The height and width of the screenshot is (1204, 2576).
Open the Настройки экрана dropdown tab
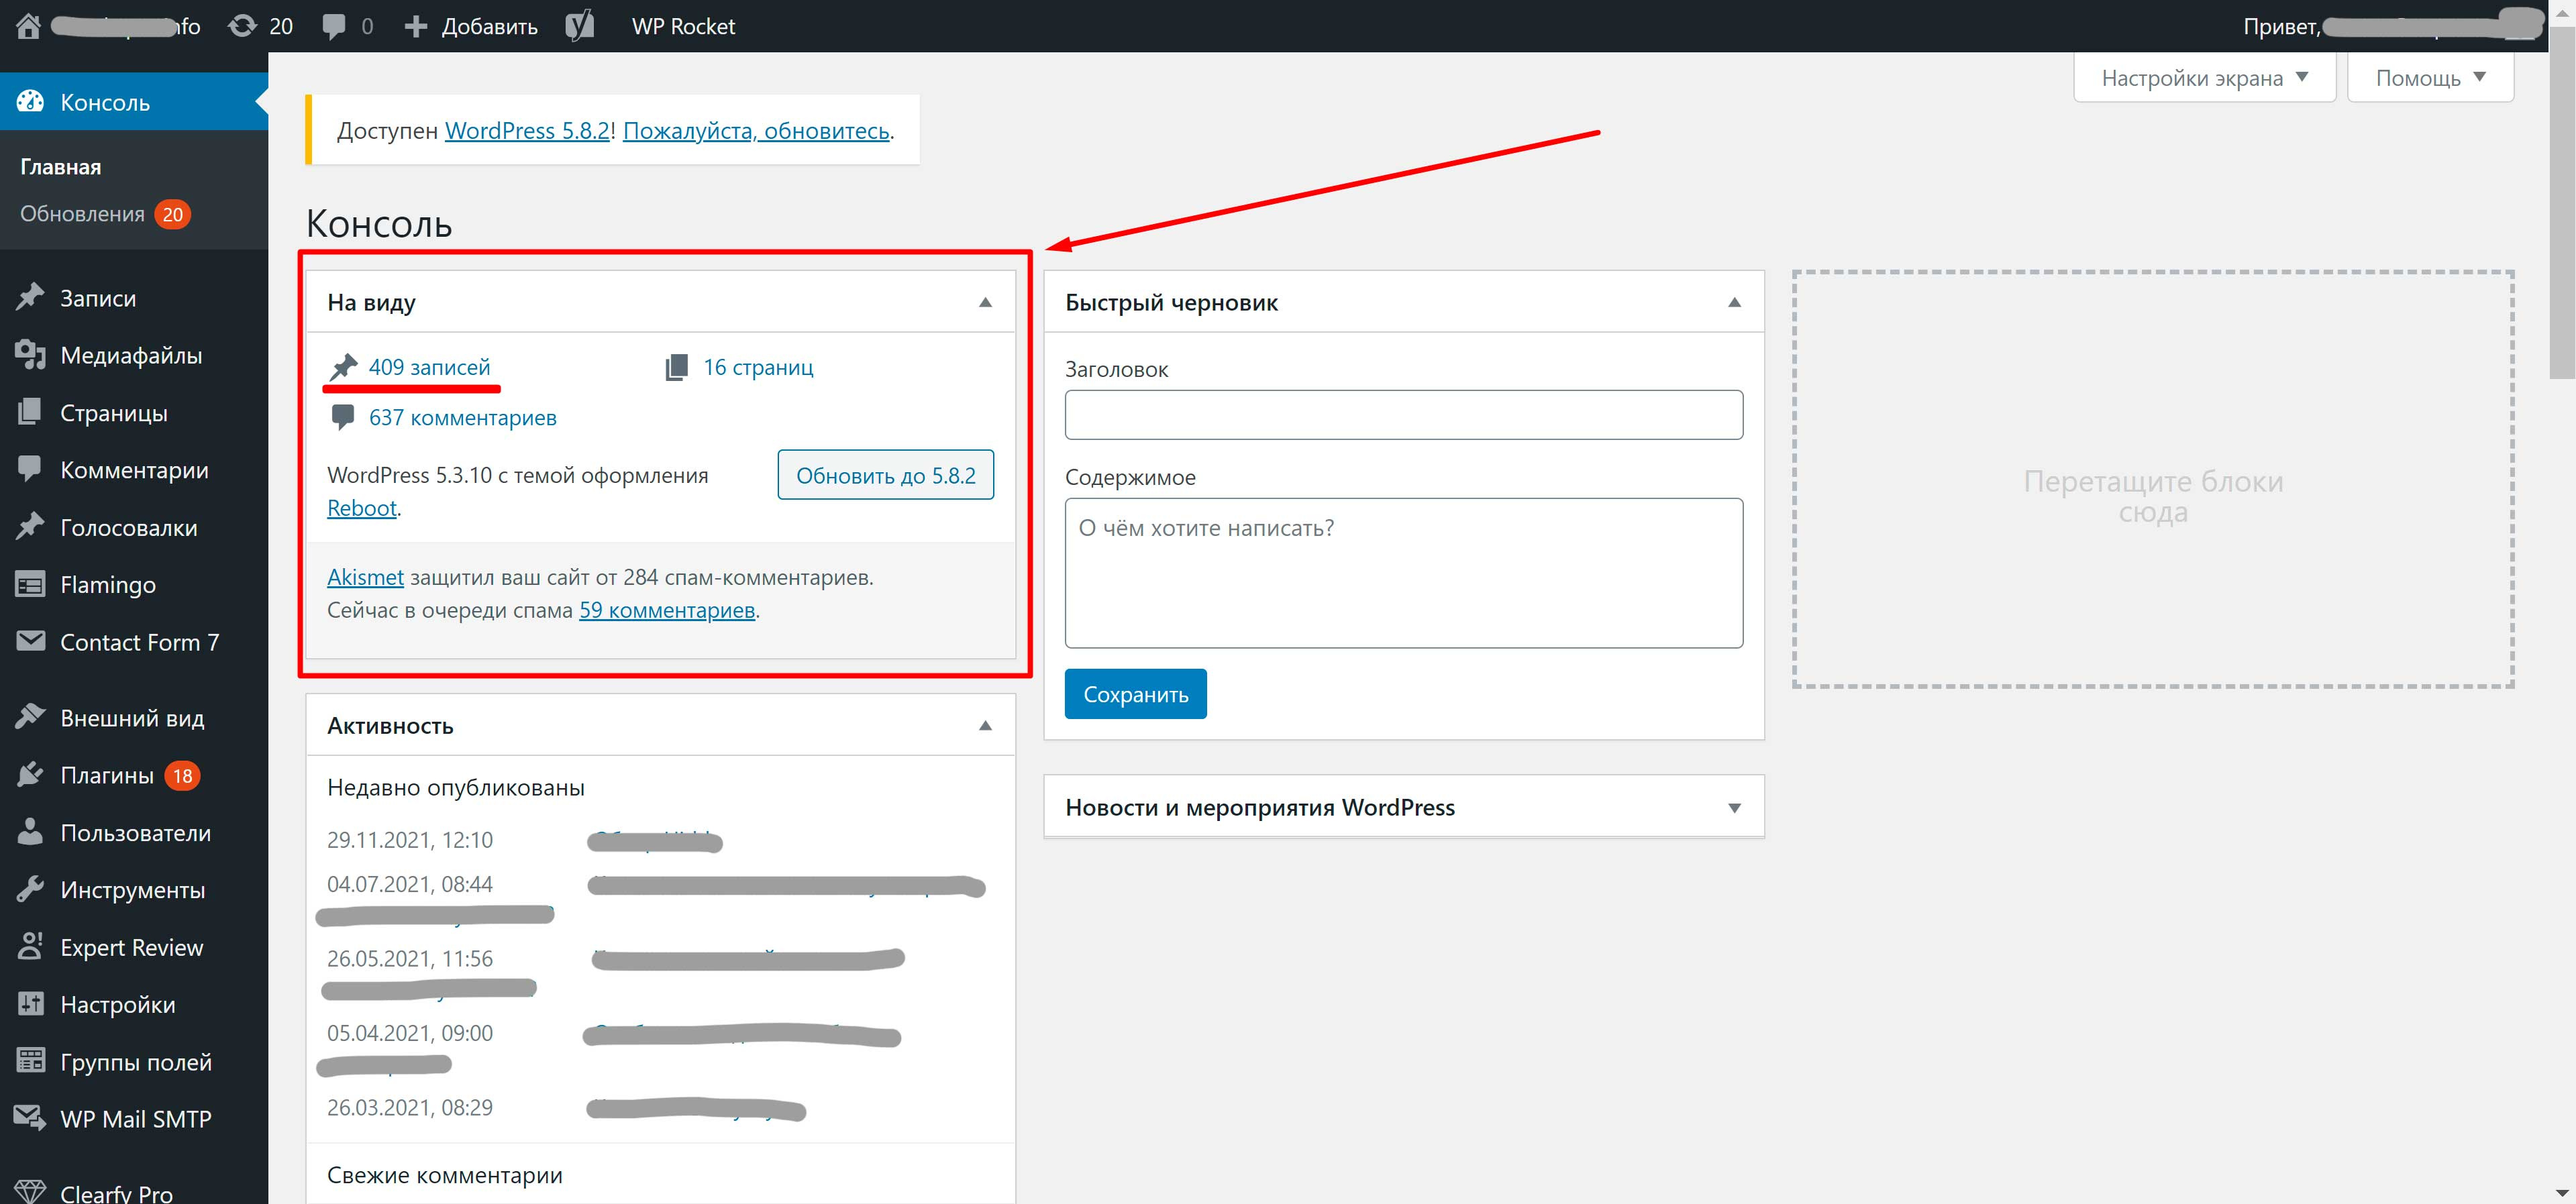click(x=2204, y=78)
